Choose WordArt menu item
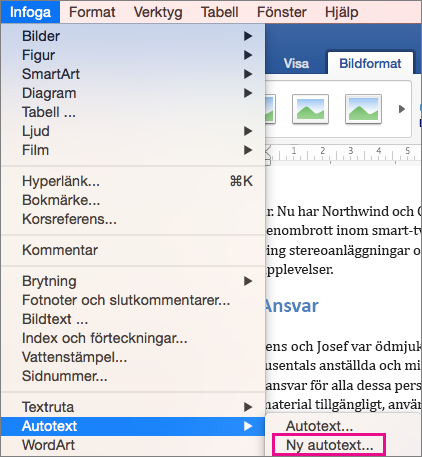The height and width of the screenshot is (457, 422). pyautogui.click(x=133, y=445)
